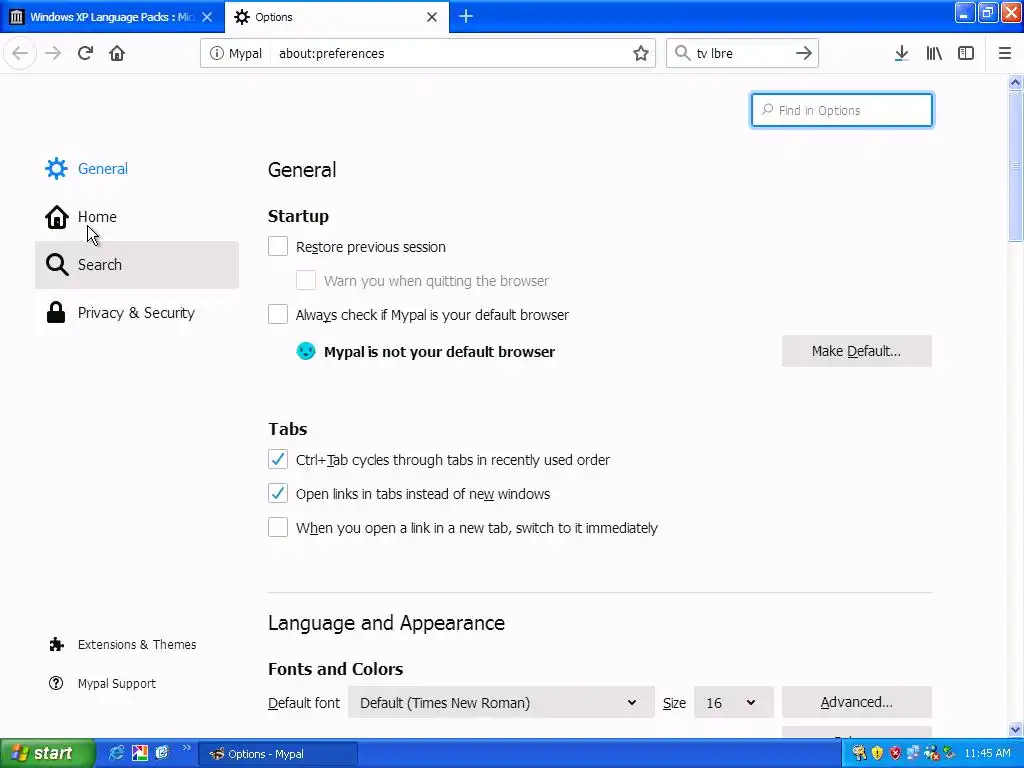
Task: Click the Find in Options field
Action: (x=841, y=110)
